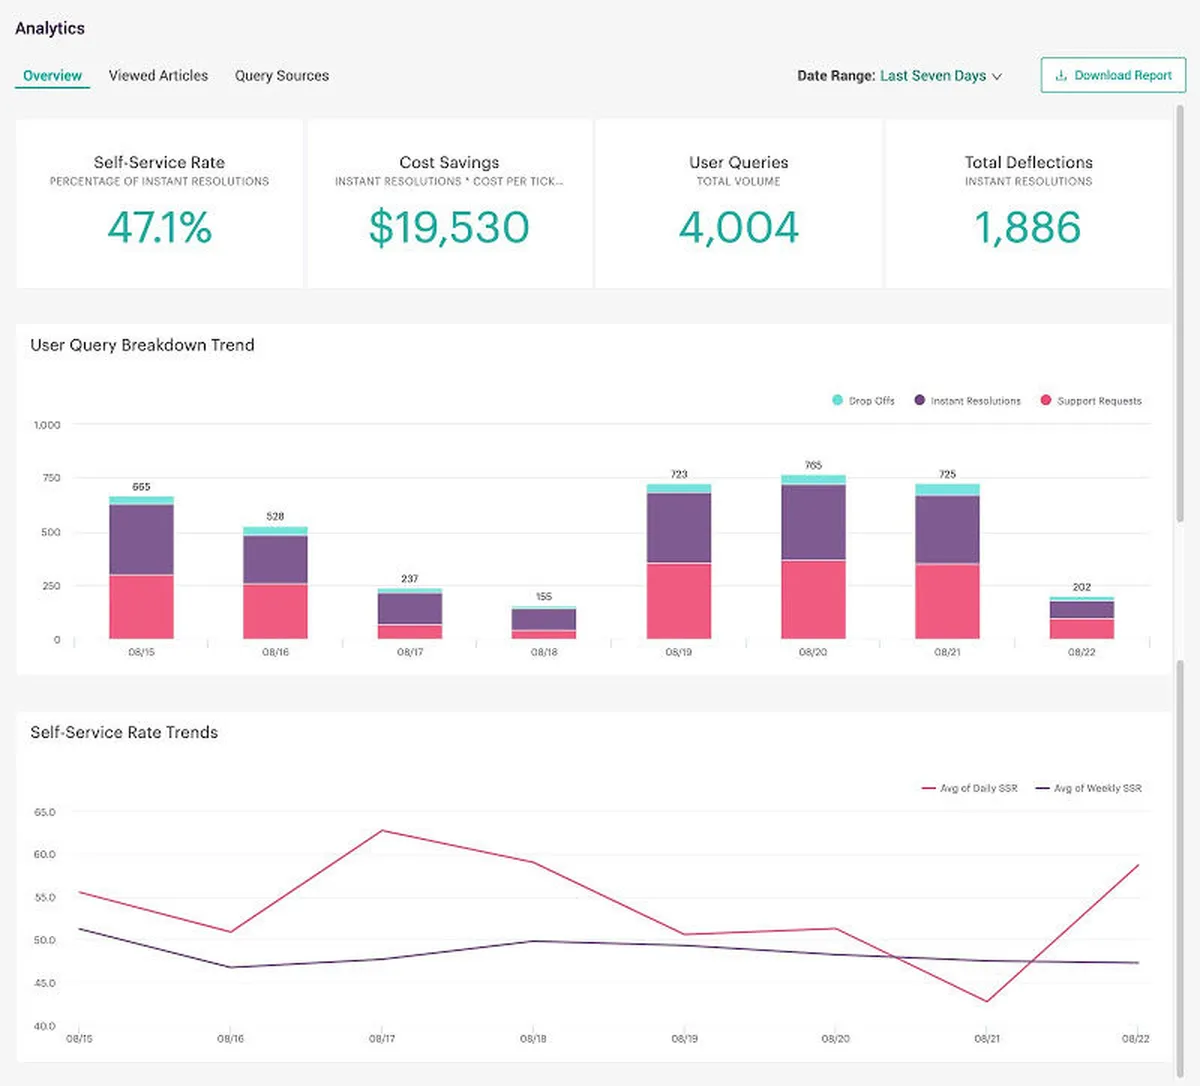
Task: Open the Query Sources tab
Action: (282, 76)
